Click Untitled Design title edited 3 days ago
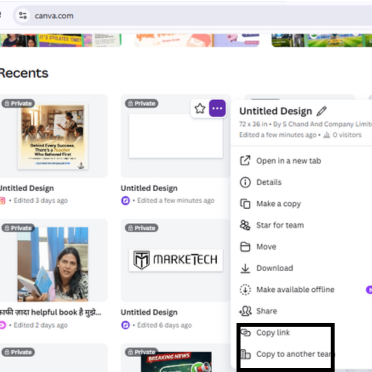 (x=27, y=188)
